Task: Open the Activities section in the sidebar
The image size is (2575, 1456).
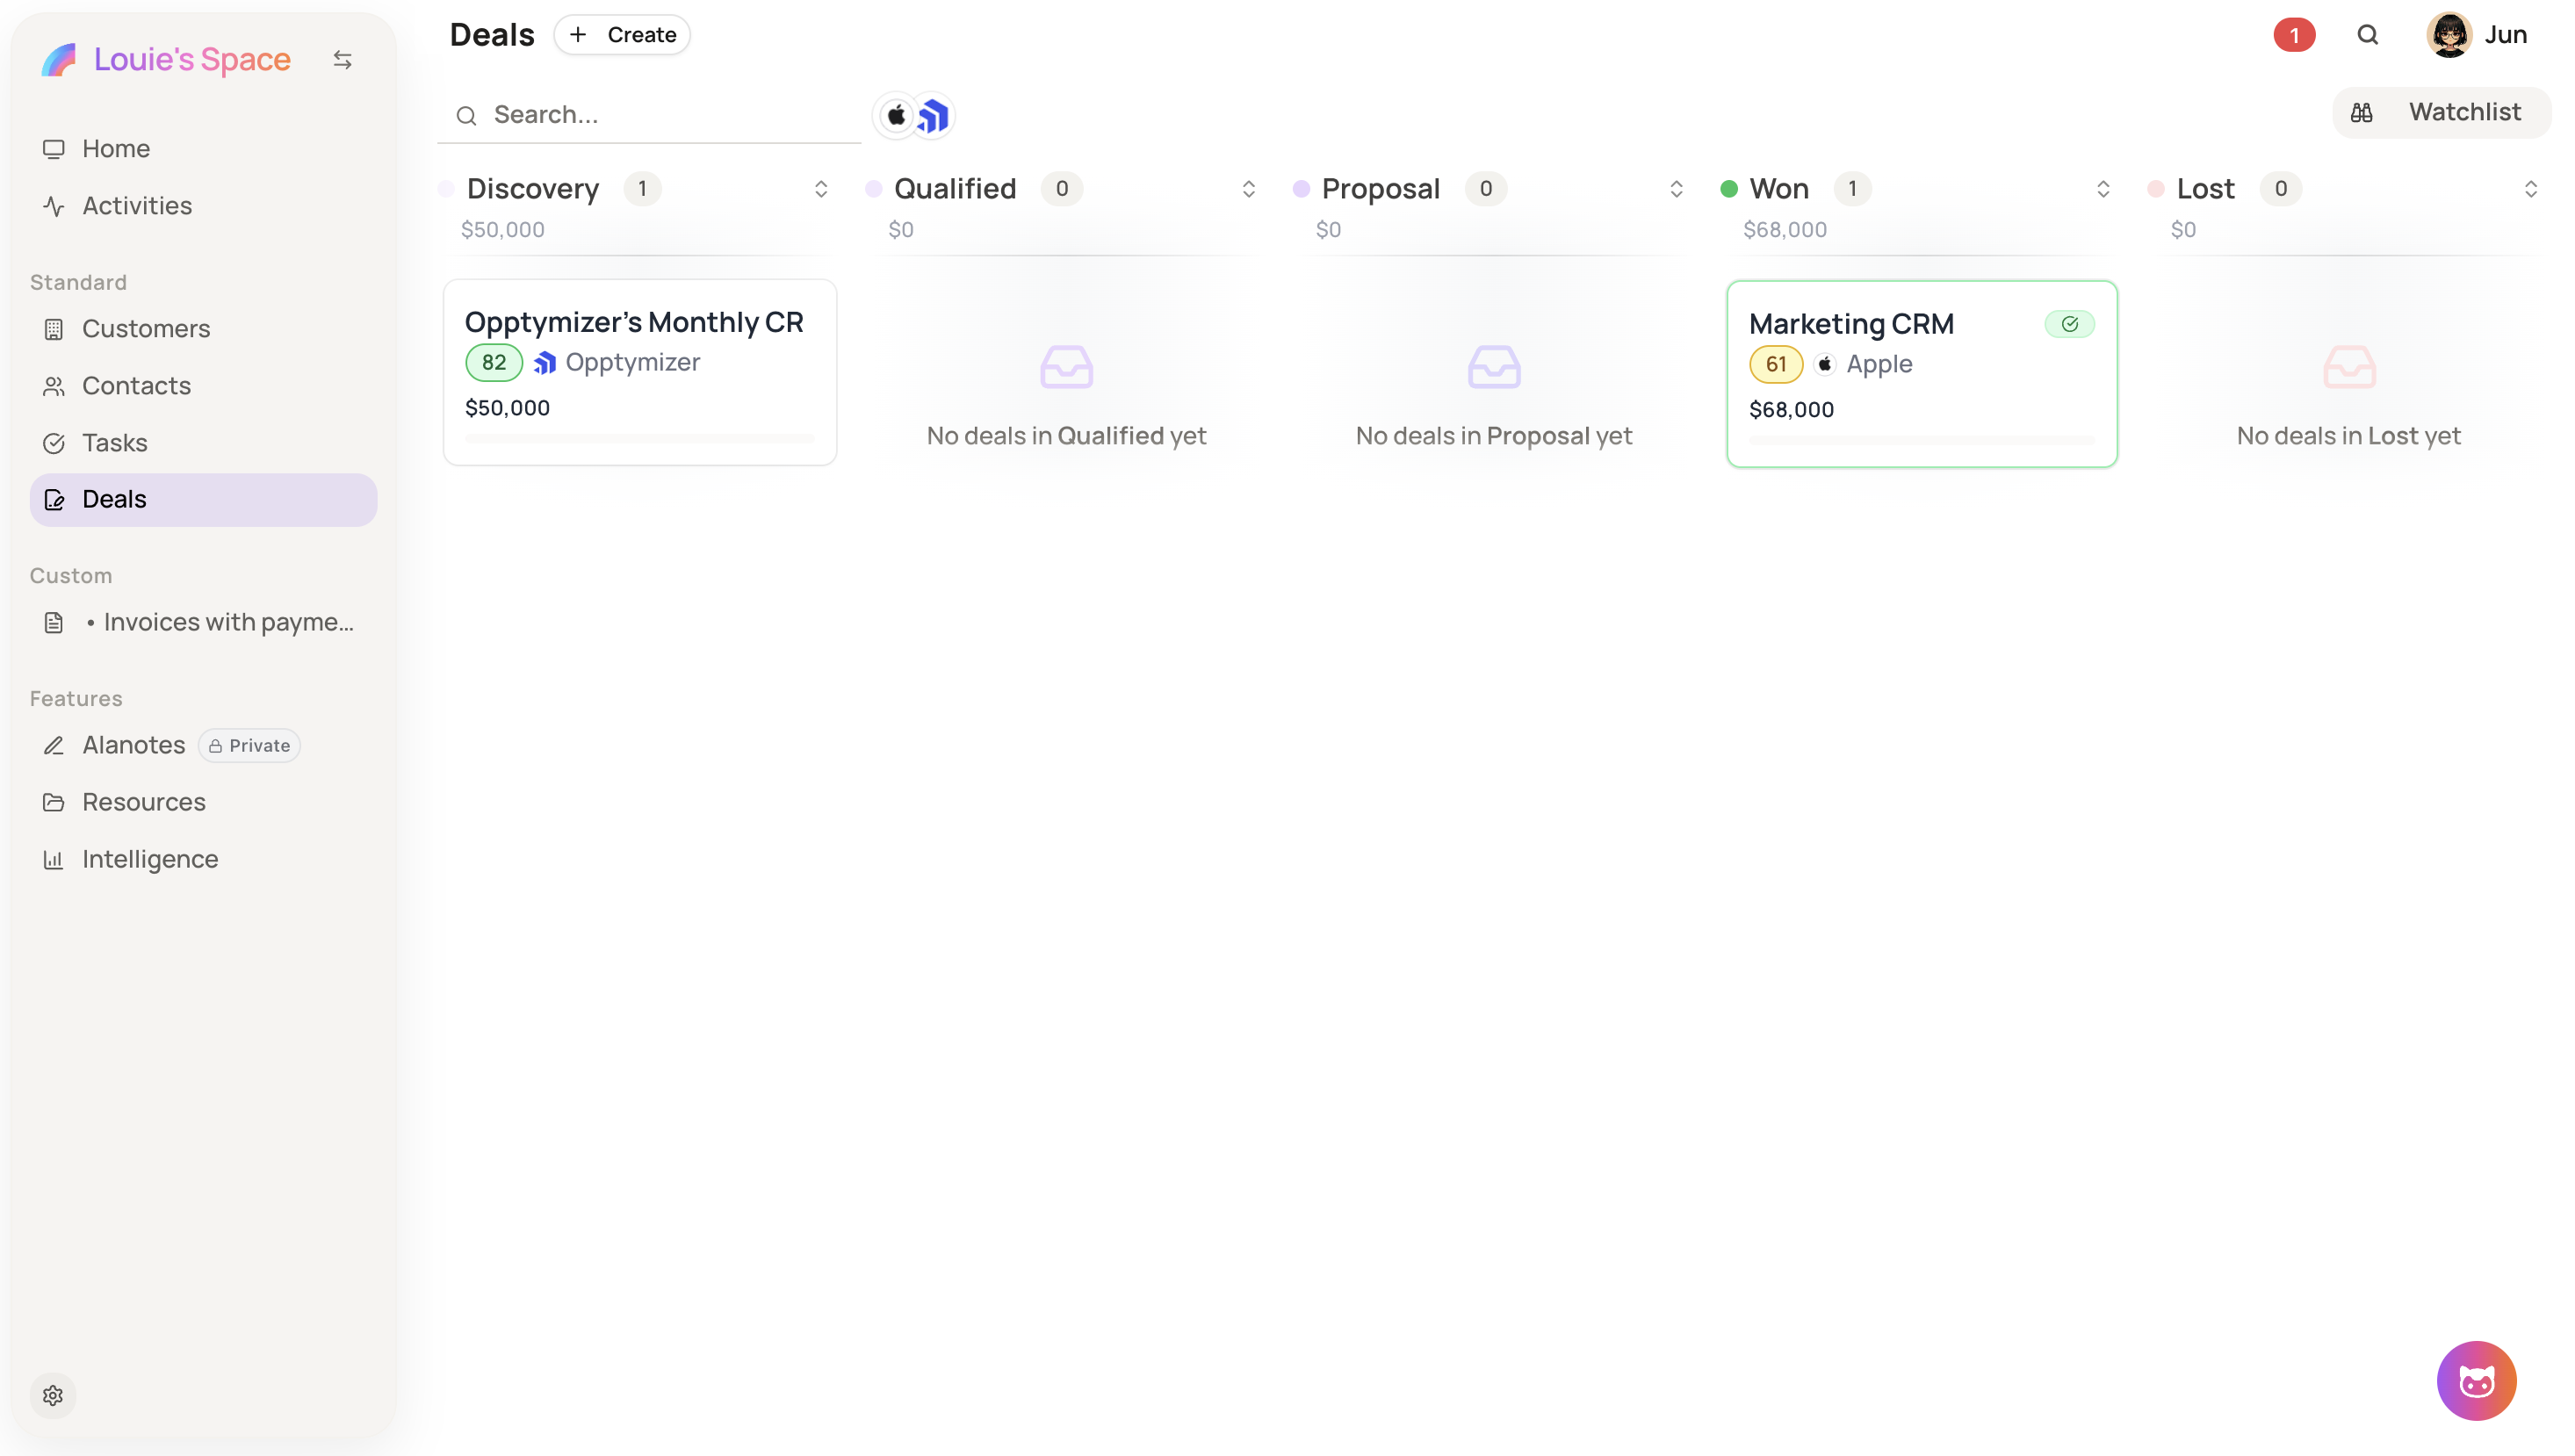Action: [137, 205]
